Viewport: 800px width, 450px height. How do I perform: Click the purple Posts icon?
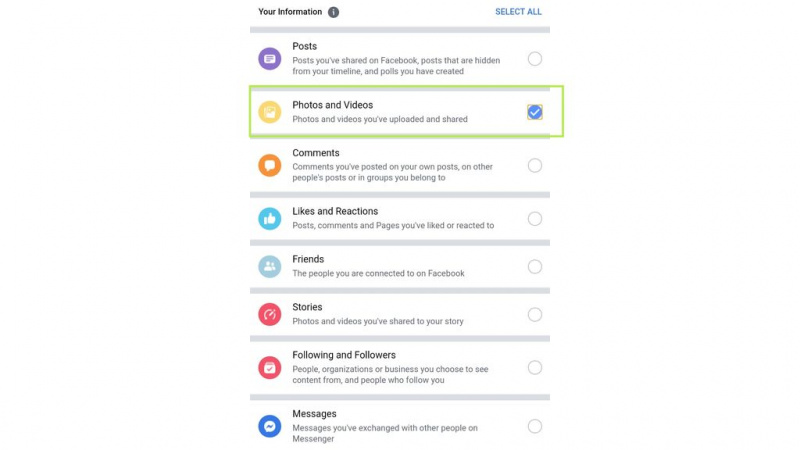point(269,59)
